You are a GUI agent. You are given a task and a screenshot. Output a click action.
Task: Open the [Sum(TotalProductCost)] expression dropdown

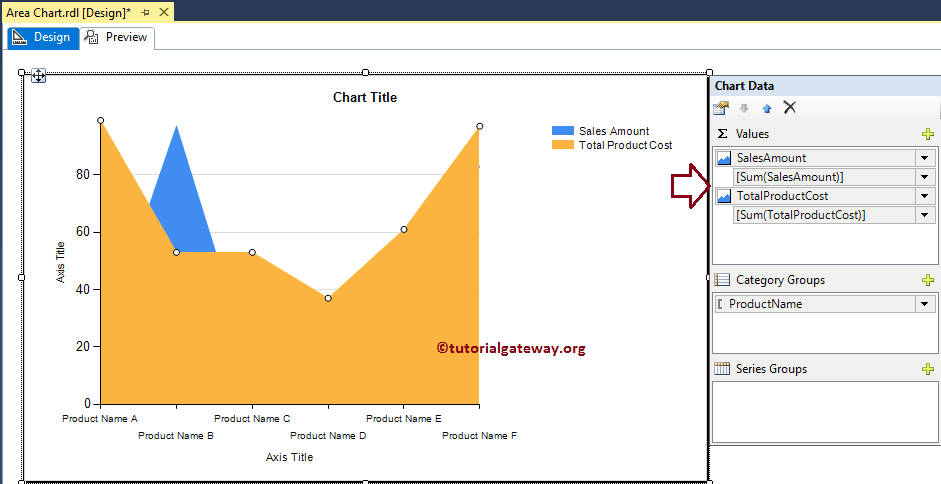925,214
